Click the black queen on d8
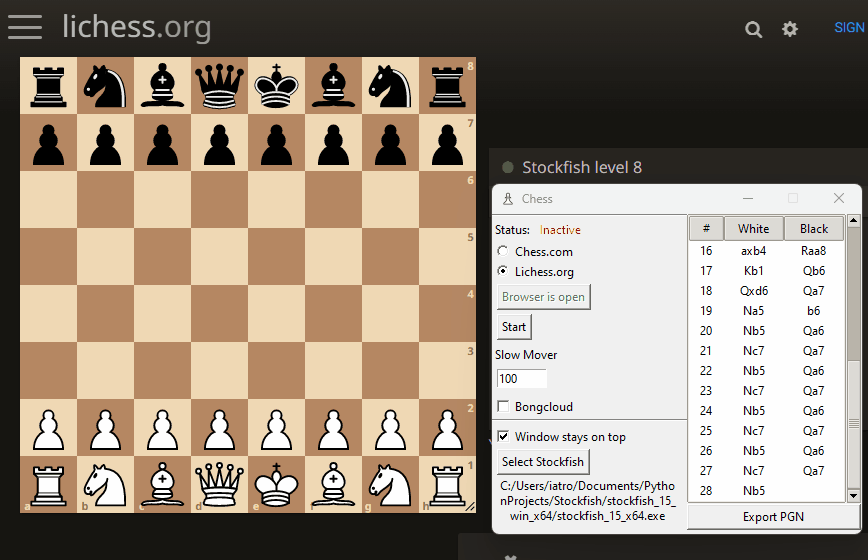 click(x=219, y=86)
